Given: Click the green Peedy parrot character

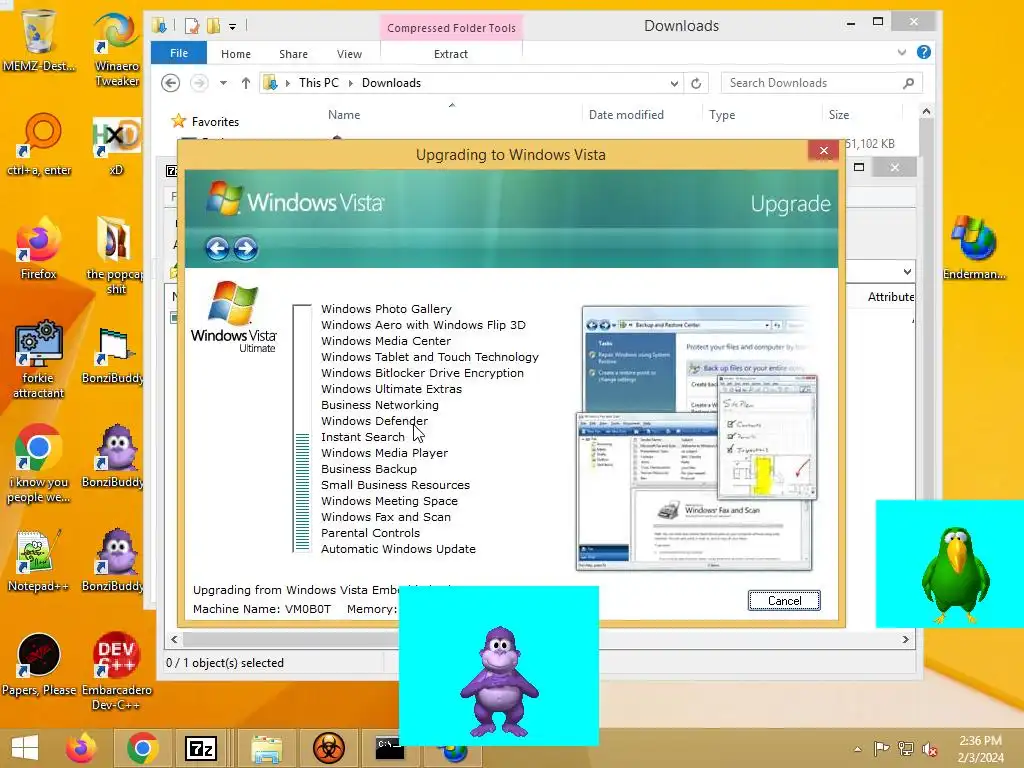Looking at the screenshot, I should point(955,573).
